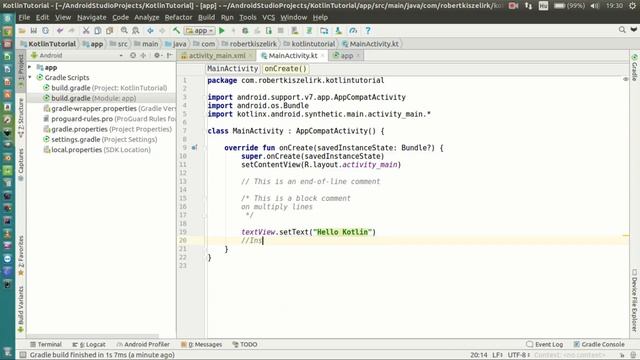Select the src breadcrumb folder
The width and height of the screenshot is (640, 360).
tap(119, 44)
